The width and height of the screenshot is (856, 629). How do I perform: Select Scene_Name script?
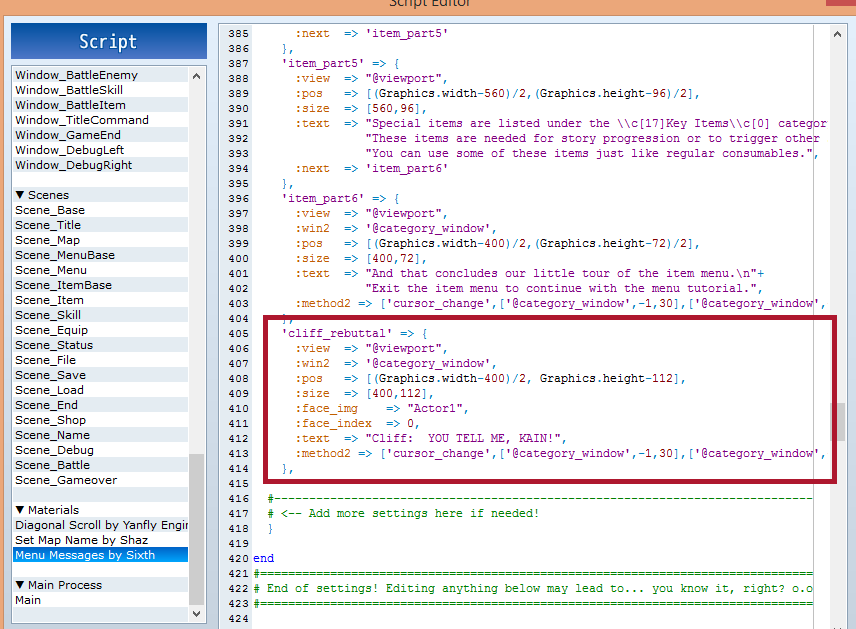pyautogui.click(x=100, y=435)
